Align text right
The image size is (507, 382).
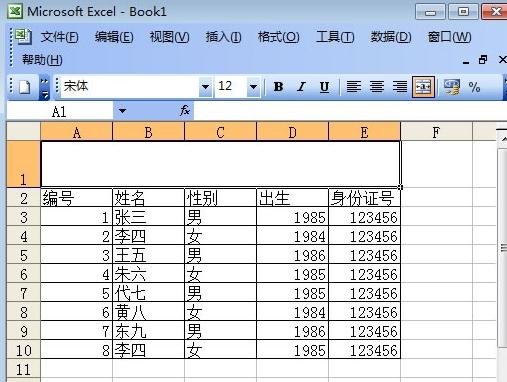(400, 87)
